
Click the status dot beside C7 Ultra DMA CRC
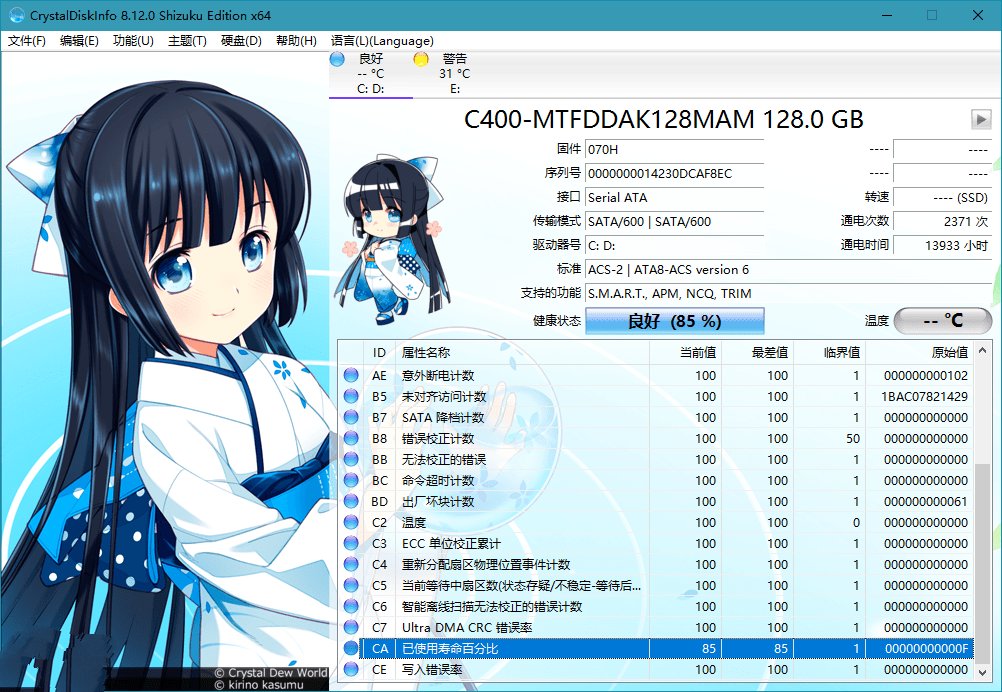click(349, 627)
